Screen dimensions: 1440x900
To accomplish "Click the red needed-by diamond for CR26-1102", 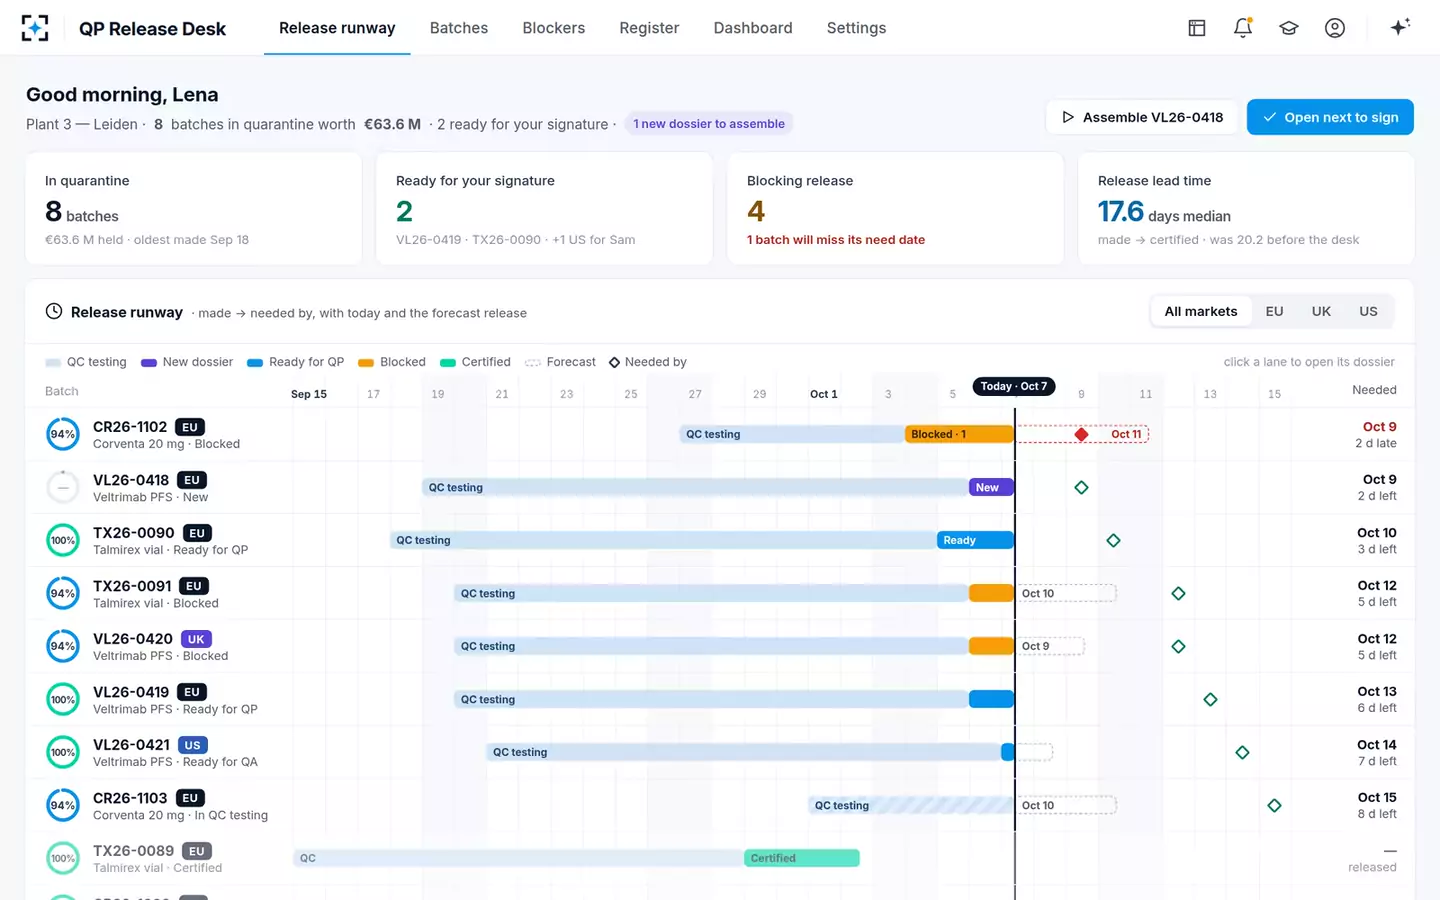I will (x=1081, y=434).
